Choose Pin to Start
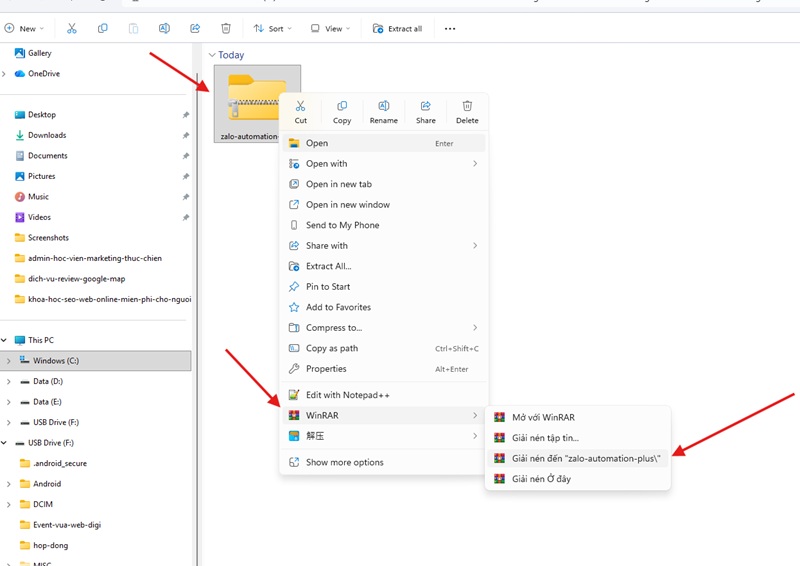Image resolution: width=800 pixels, height=566 pixels. (x=384, y=286)
